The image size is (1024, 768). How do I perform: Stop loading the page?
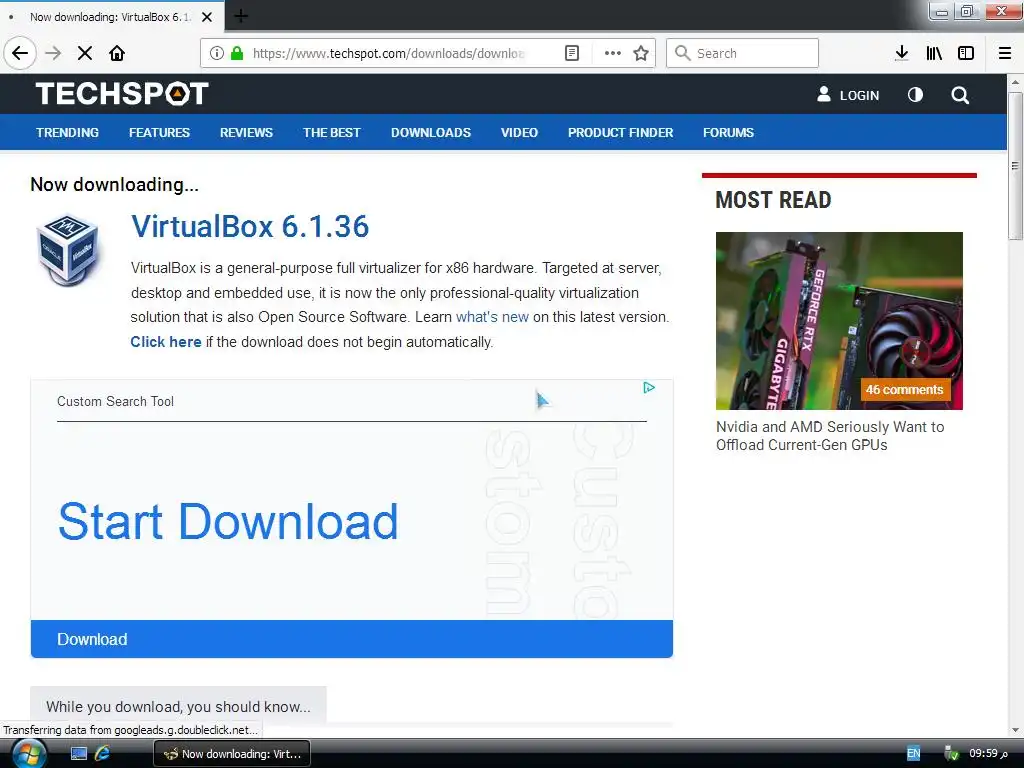(x=85, y=53)
